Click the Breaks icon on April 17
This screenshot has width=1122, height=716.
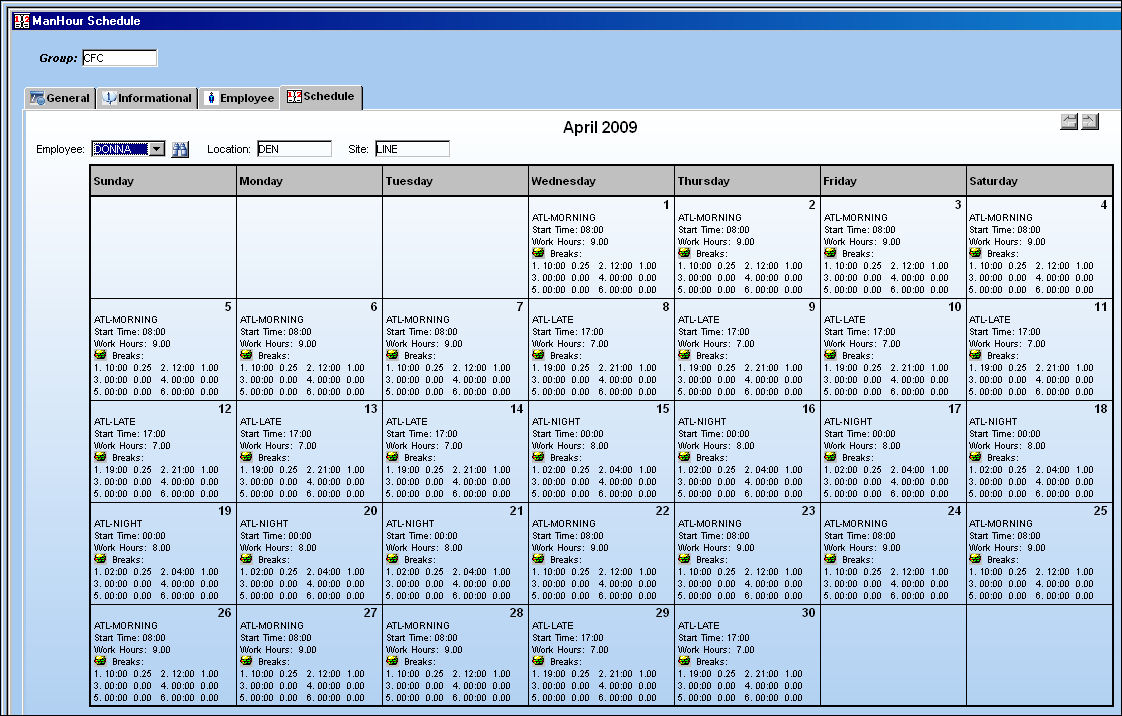pos(830,457)
